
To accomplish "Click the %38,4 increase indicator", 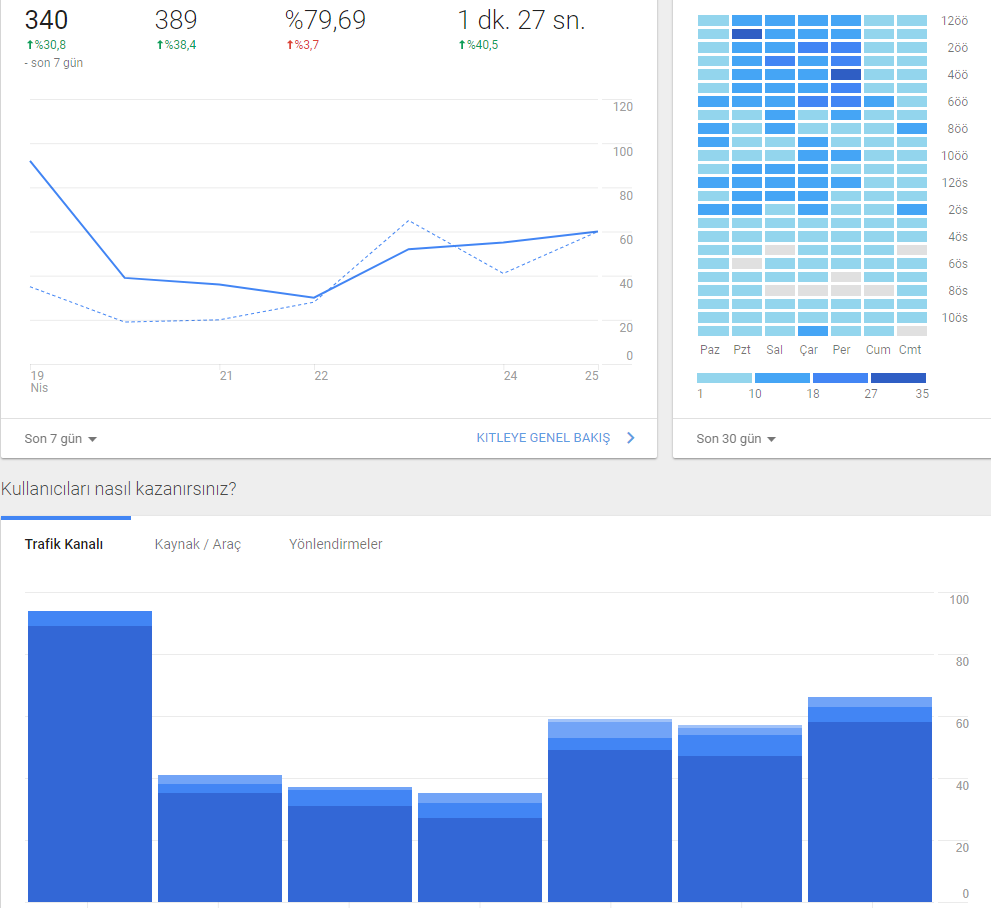I will pyautogui.click(x=176, y=45).
